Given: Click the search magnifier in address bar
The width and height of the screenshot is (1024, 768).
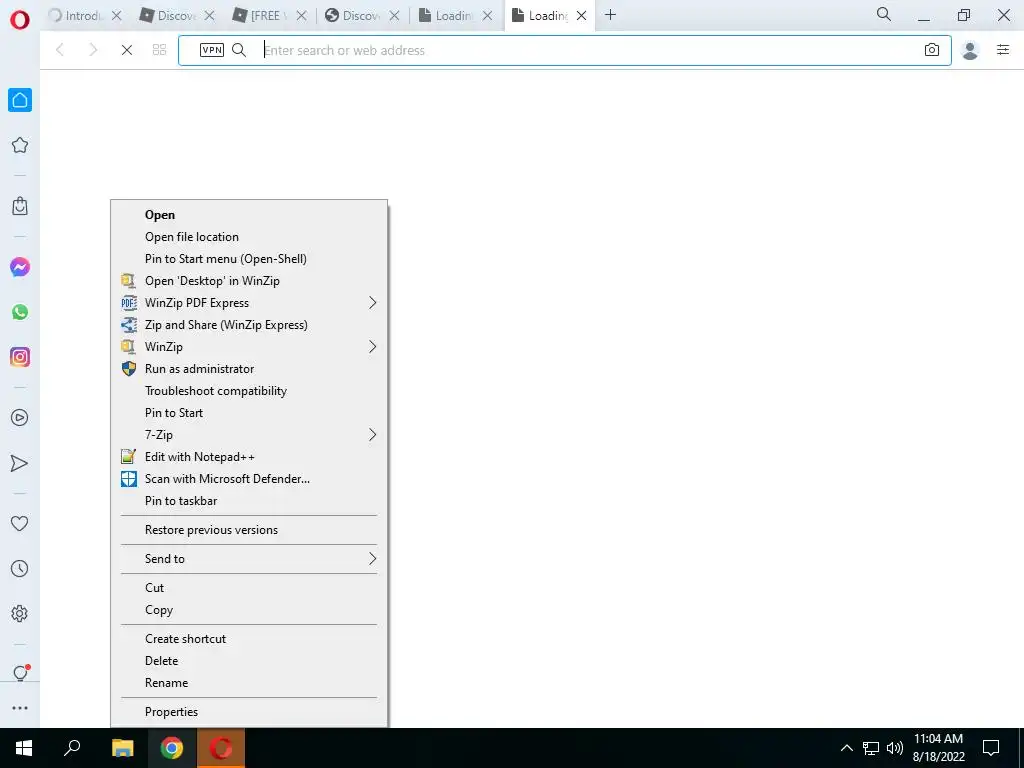Looking at the screenshot, I should tap(239, 50).
